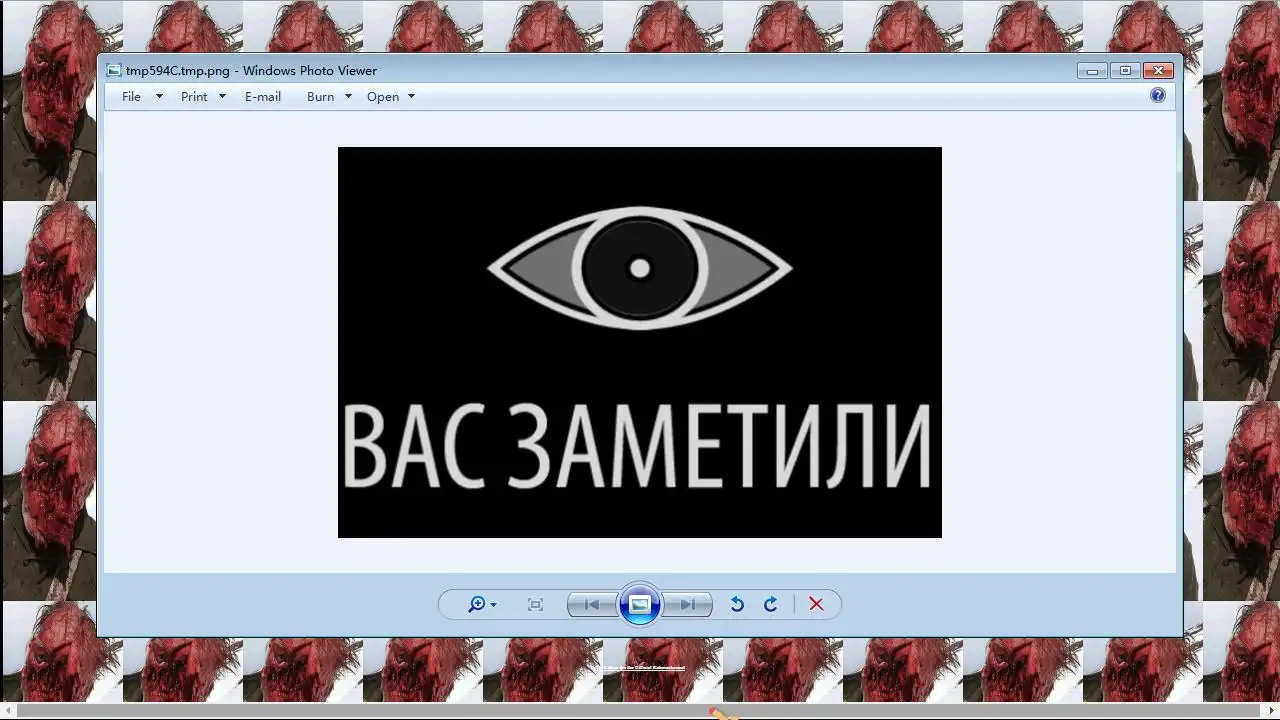The height and width of the screenshot is (720, 1280).
Task: Click the horizontal scrollbar at bottom
Action: (x=640, y=711)
